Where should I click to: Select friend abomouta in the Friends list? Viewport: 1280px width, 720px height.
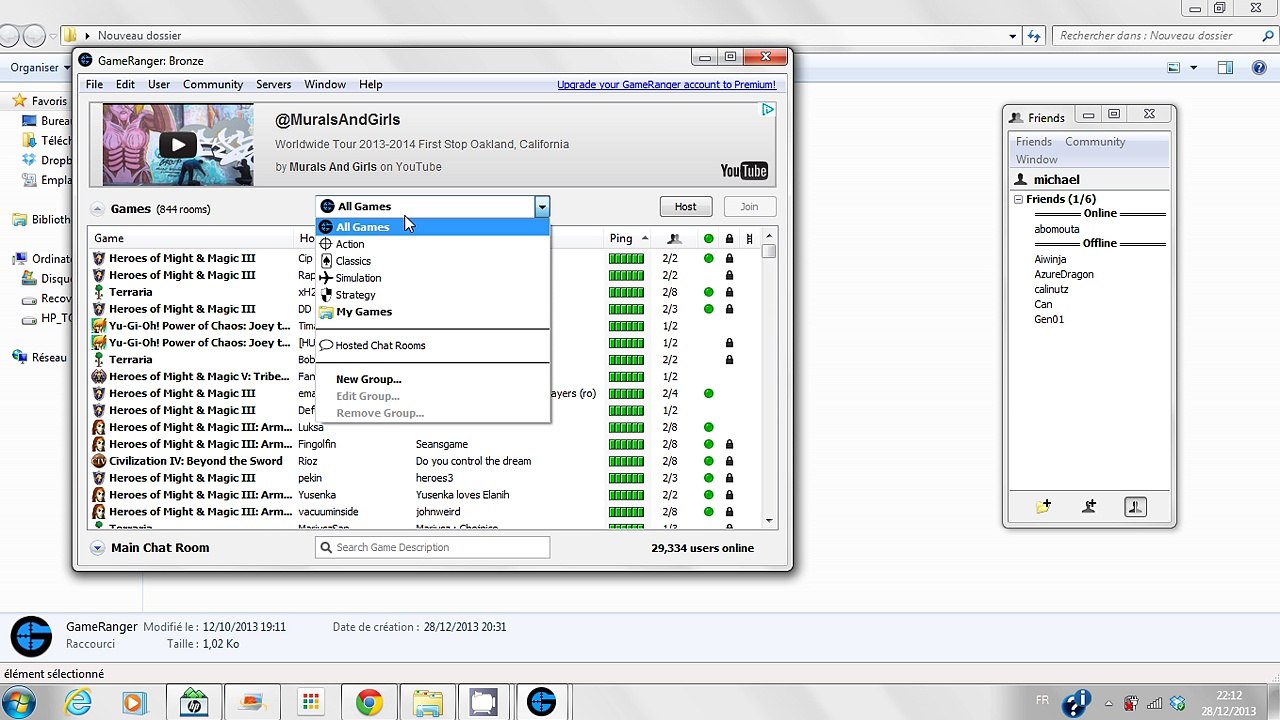pyautogui.click(x=1056, y=229)
